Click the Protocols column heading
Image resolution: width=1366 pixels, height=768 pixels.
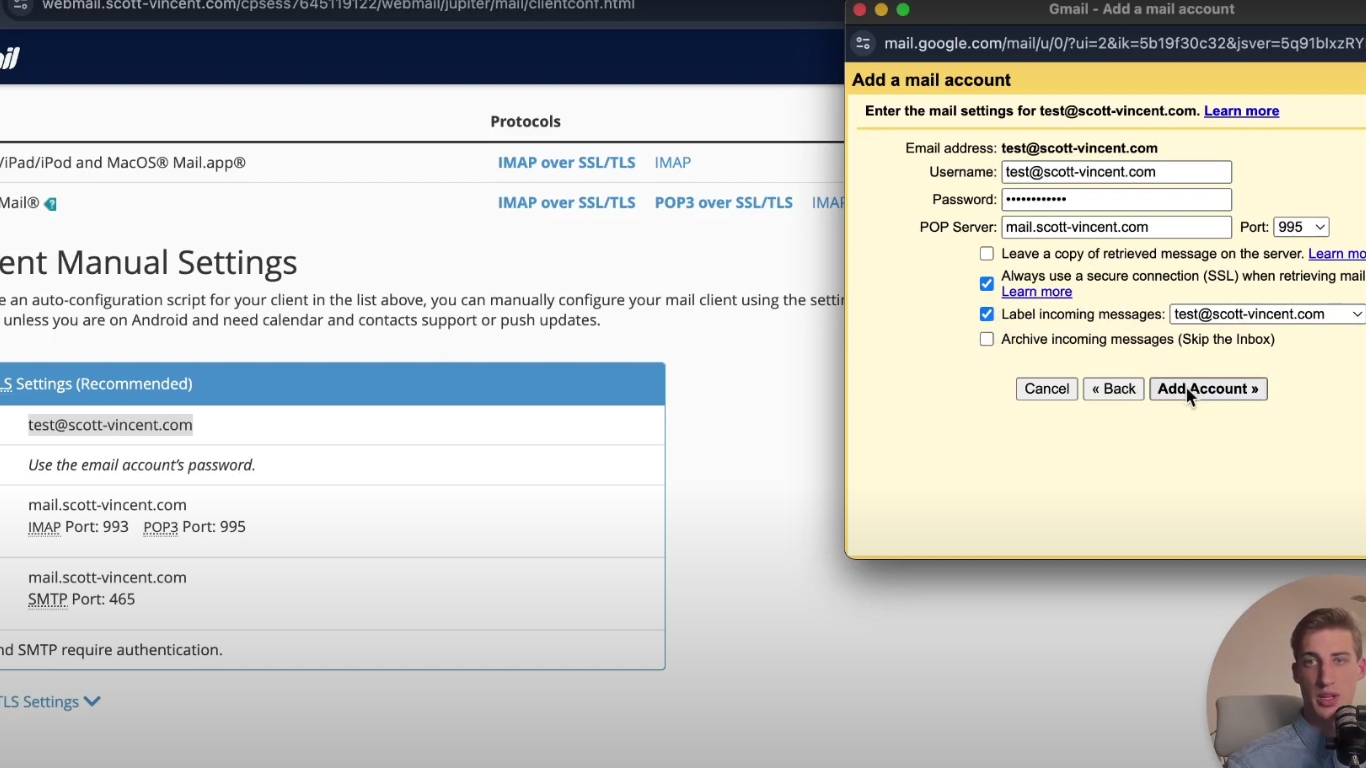click(525, 121)
